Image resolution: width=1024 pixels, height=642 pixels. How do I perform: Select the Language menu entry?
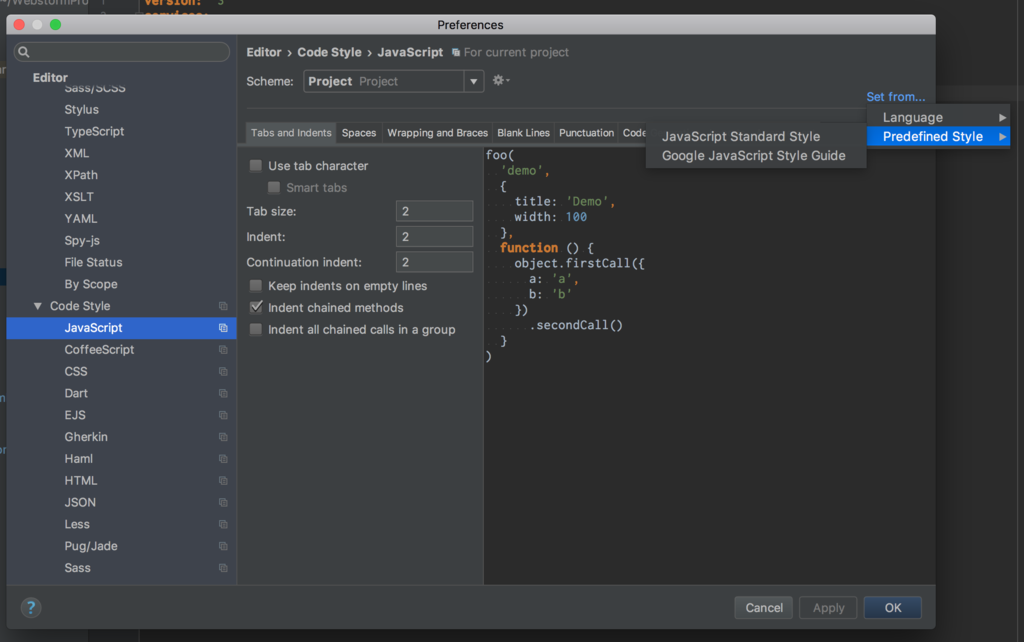click(x=938, y=118)
